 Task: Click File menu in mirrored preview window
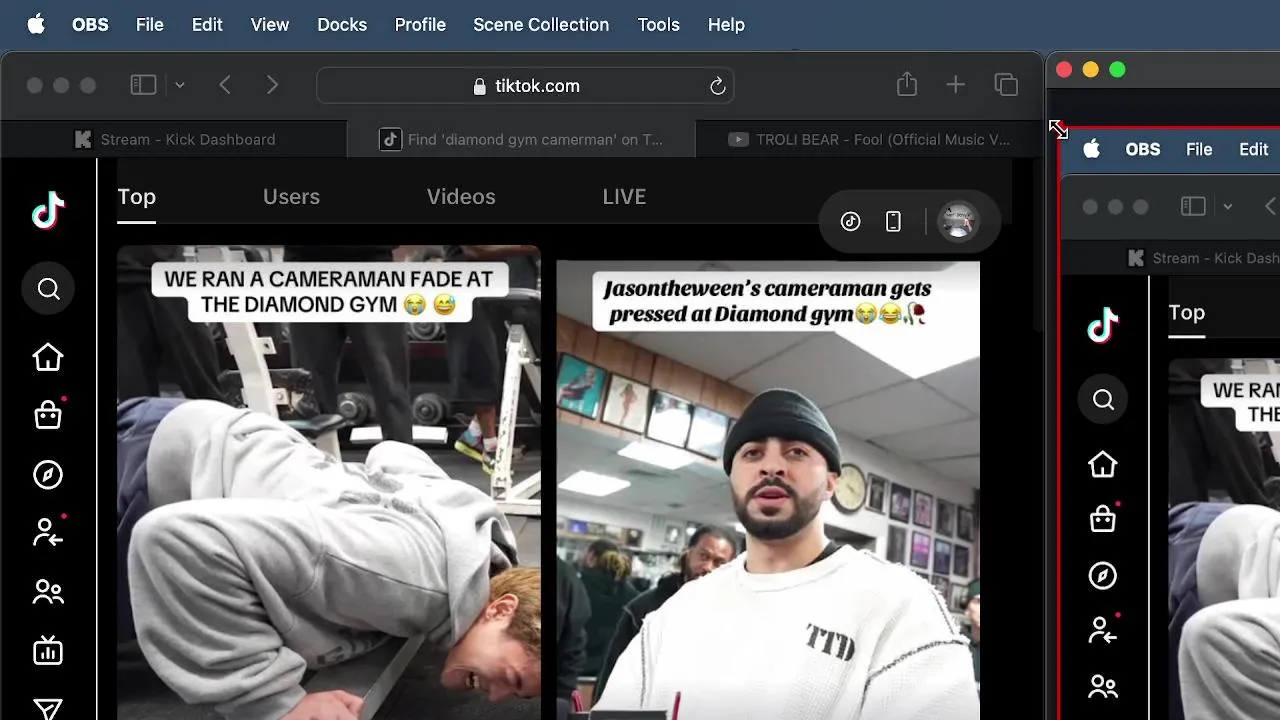(1199, 150)
